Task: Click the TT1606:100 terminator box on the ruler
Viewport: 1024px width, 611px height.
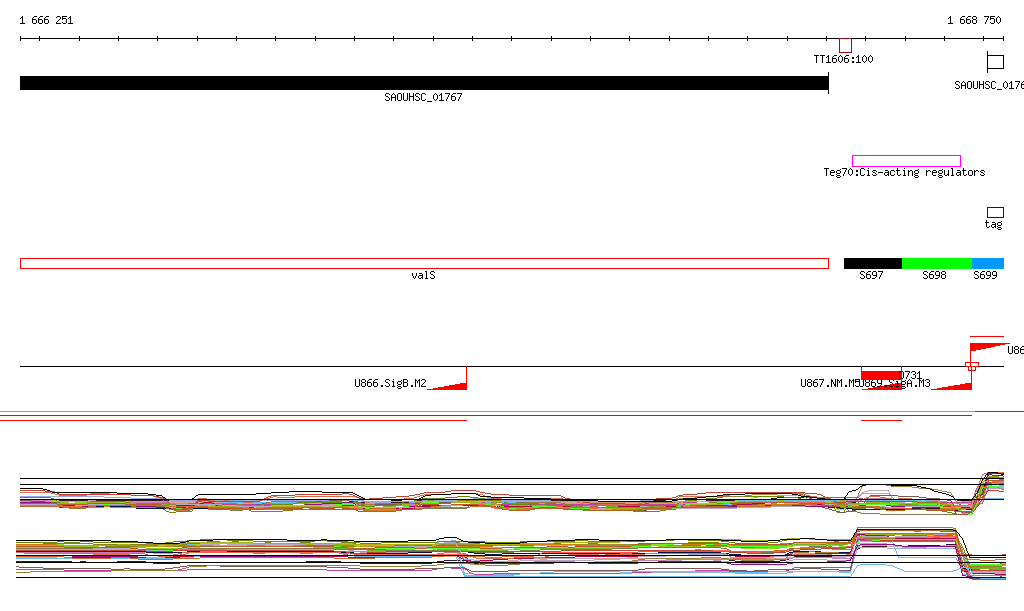Action: (x=845, y=46)
